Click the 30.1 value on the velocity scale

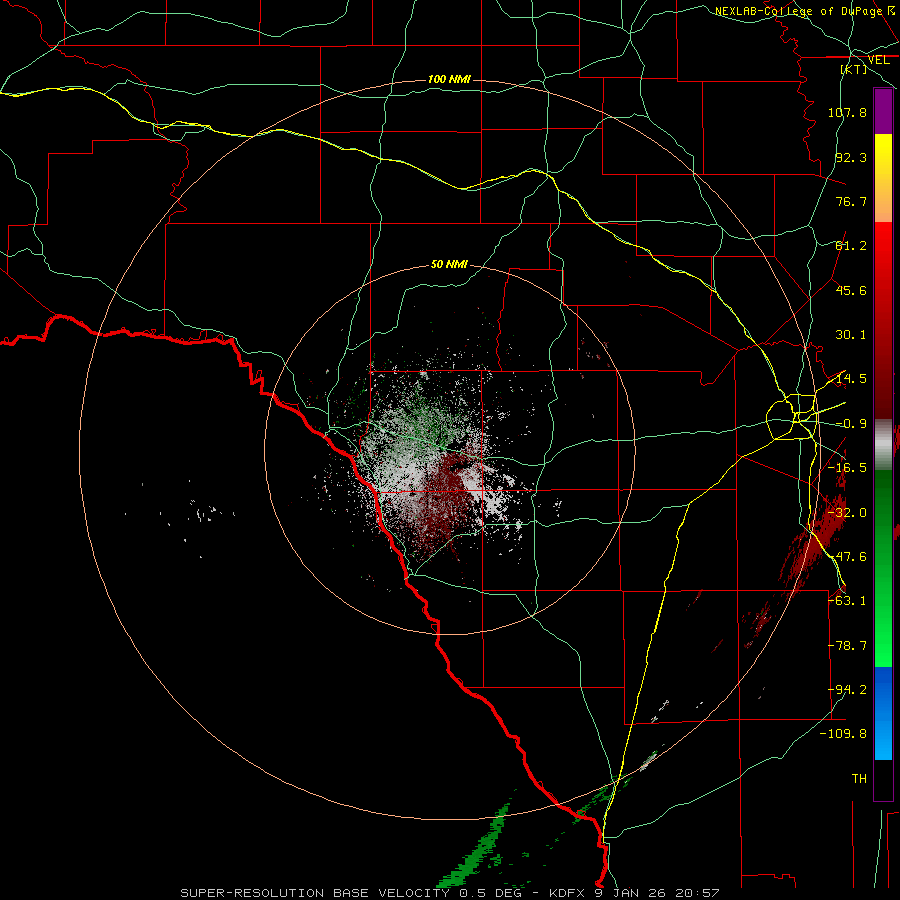pos(851,335)
